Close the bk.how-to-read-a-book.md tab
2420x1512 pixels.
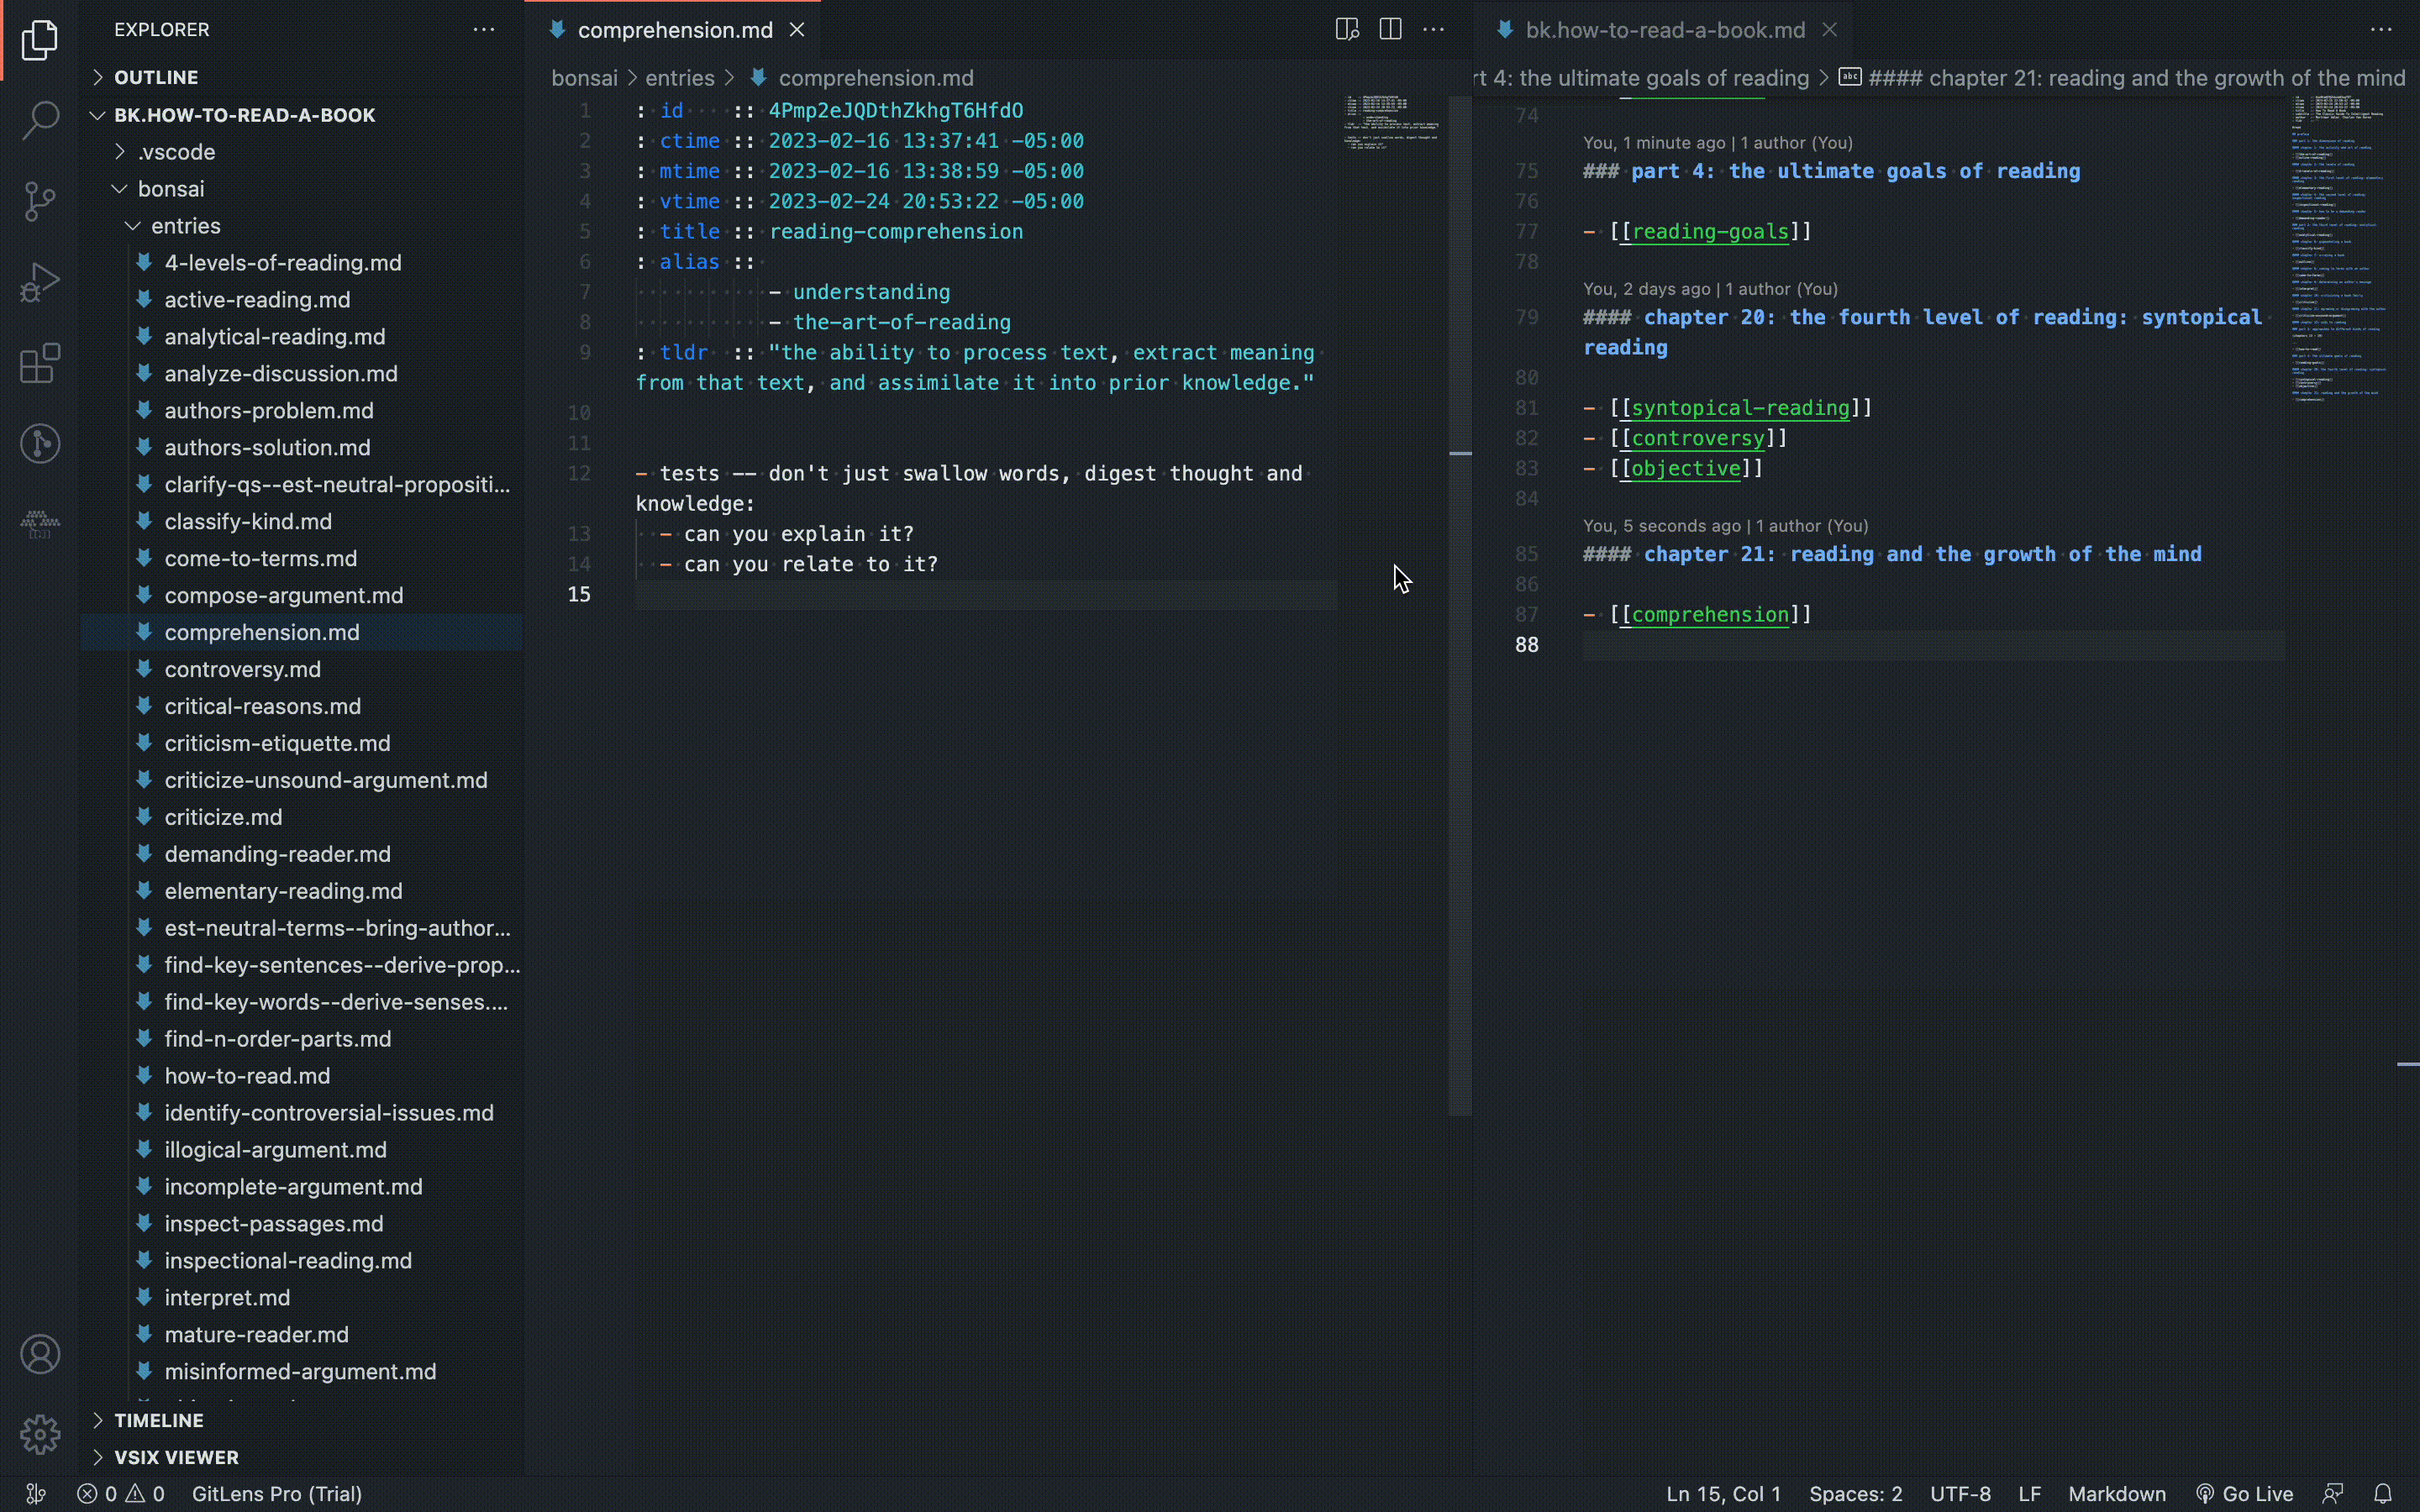click(1829, 30)
